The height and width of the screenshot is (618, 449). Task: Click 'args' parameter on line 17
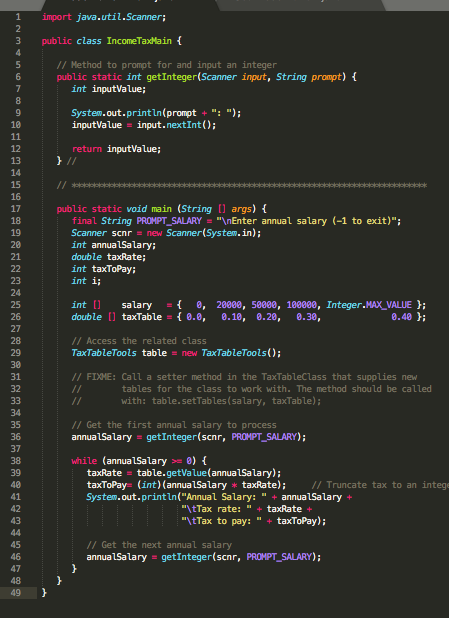tap(242, 209)
